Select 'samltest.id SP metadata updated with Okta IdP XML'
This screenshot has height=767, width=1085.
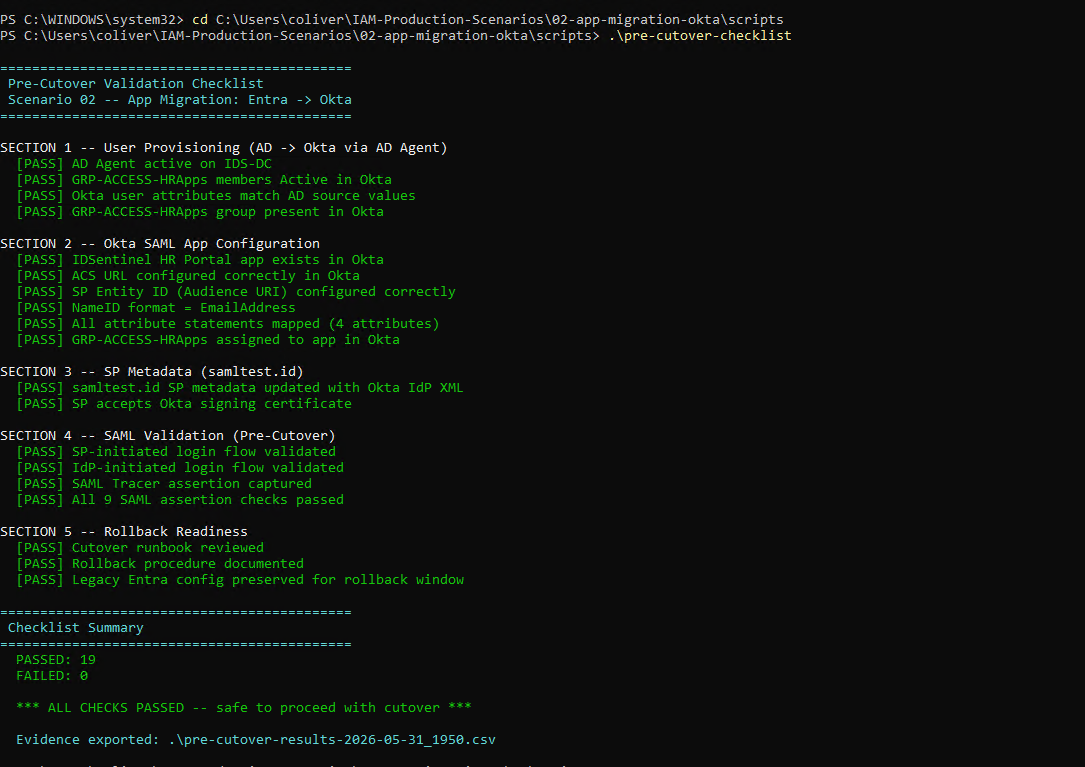240,388
